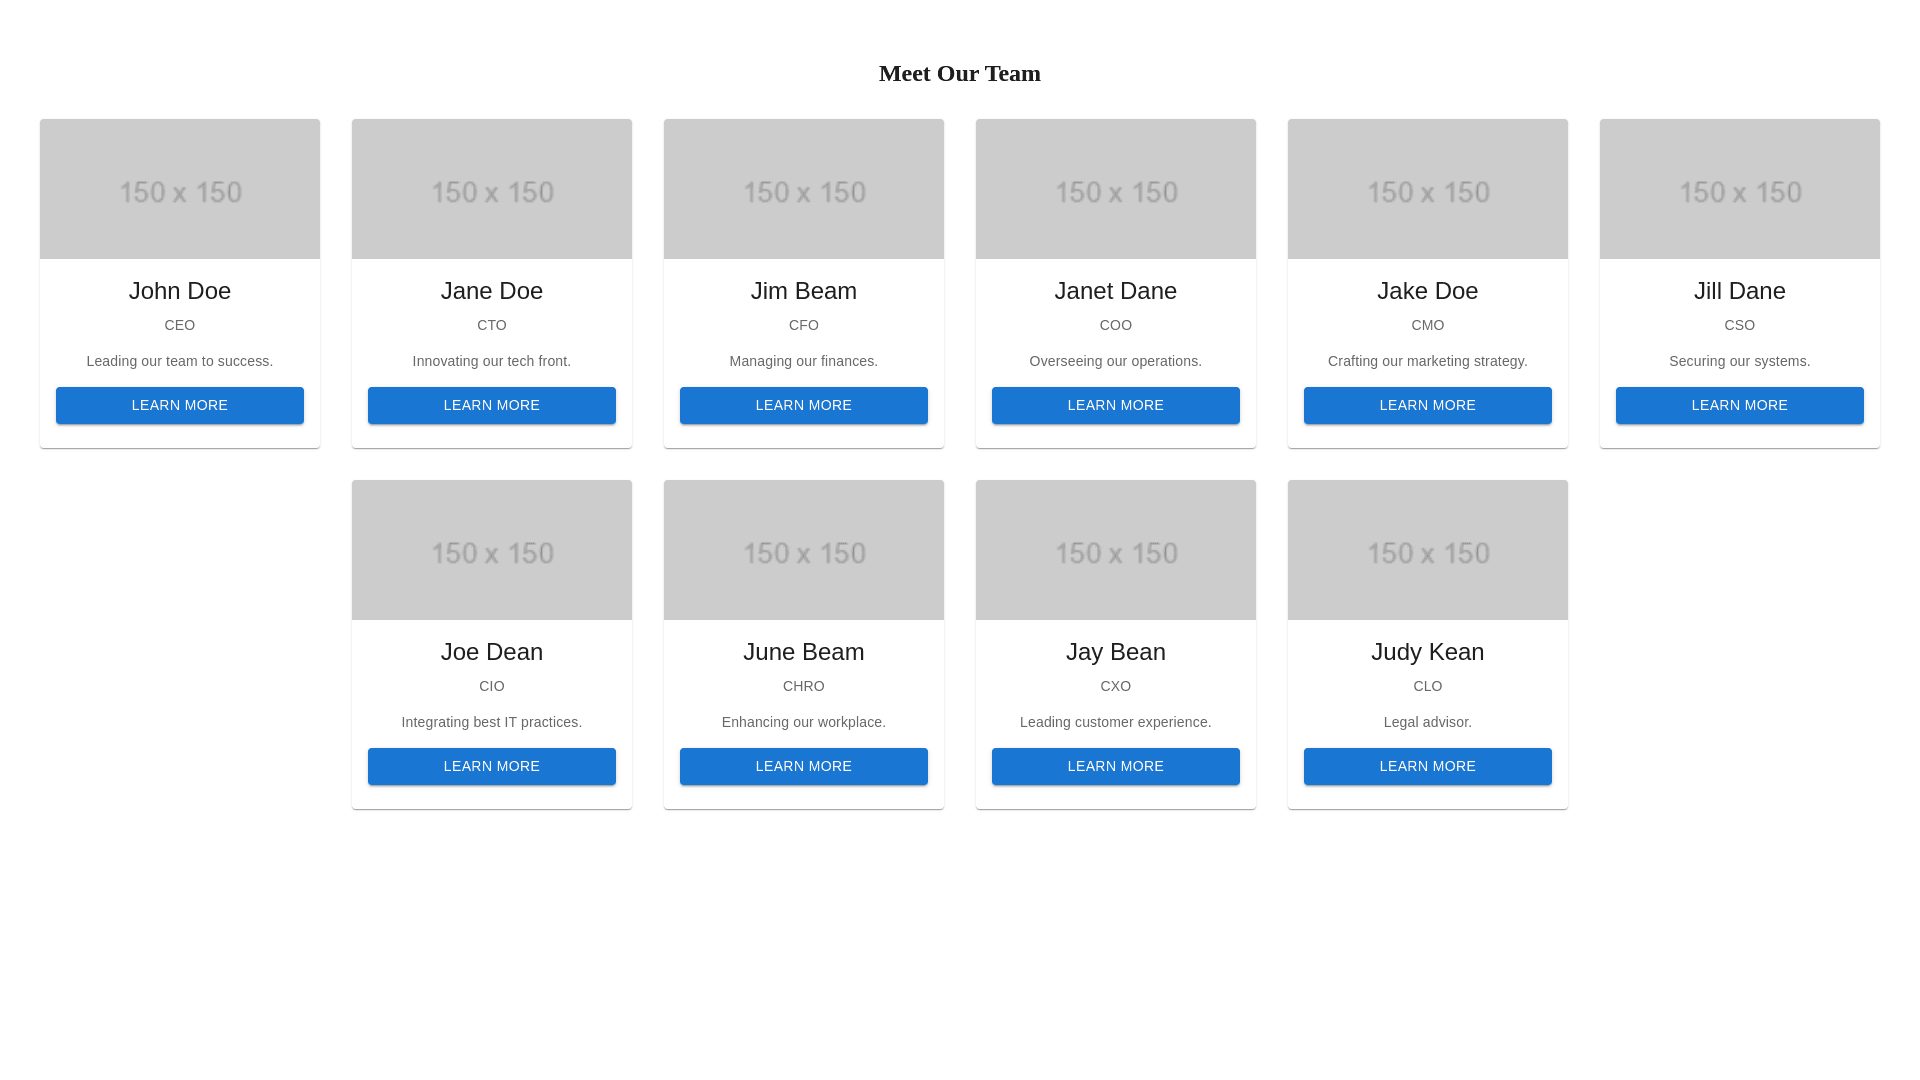1920x1080 pixels.
Task: Select Judy Kean's profile image
Action: click(1428, 550)
